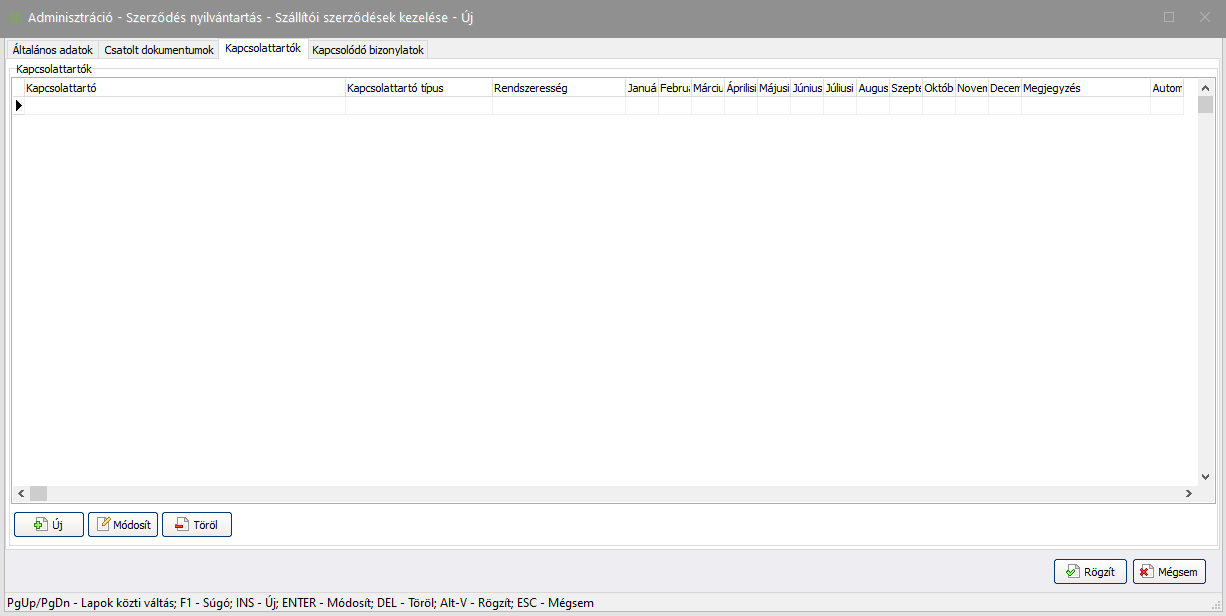
Task: Click the horizontal scrollbar right arrow
Action: pyautogui.click(x=1189, y=493)
